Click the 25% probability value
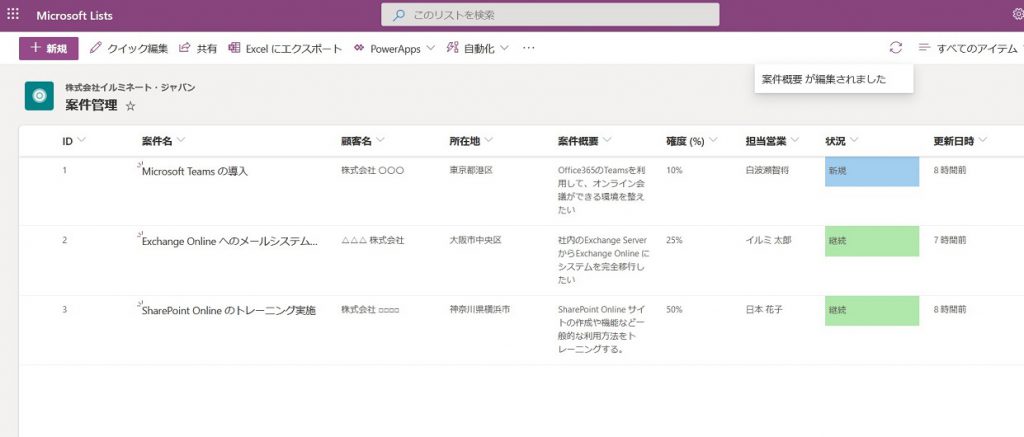The width and height of the screenshot is (1024, 437). [674, 240]
